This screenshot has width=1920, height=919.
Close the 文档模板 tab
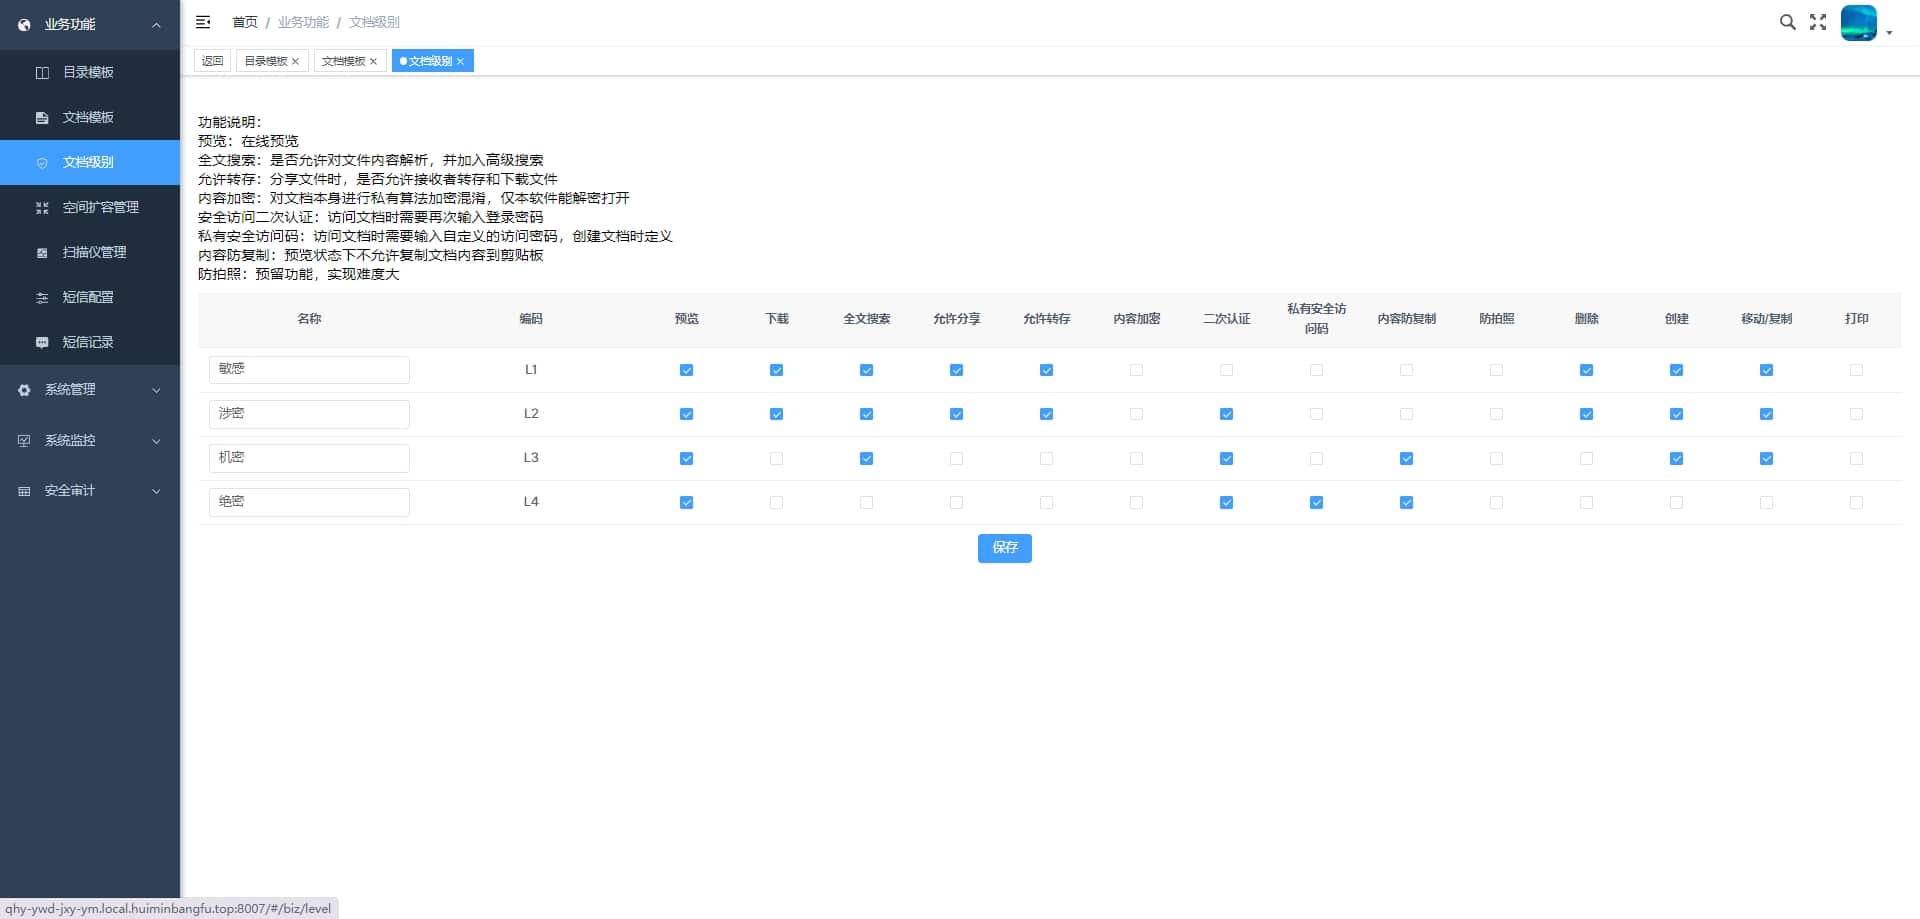point(374,62)
